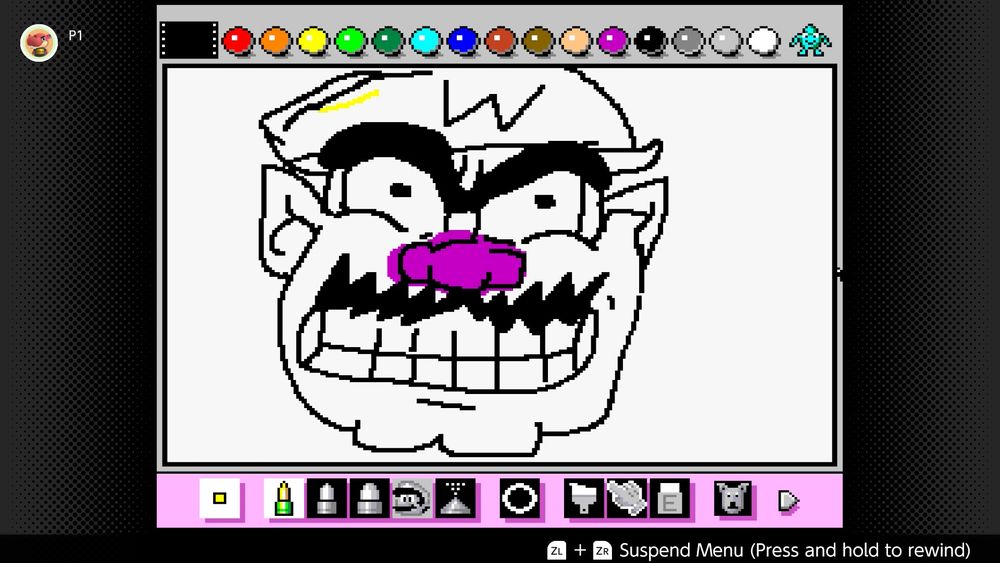Select the dark green paint color
1000x563 pixels.
388,41
